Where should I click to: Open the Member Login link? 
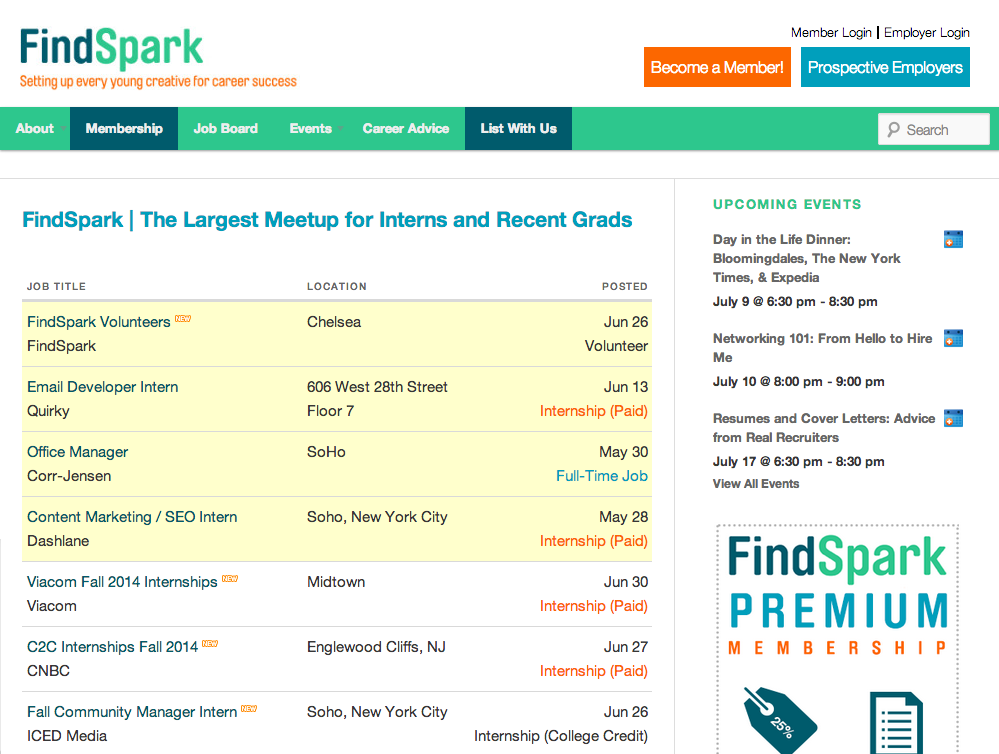[x=831, y=33]
